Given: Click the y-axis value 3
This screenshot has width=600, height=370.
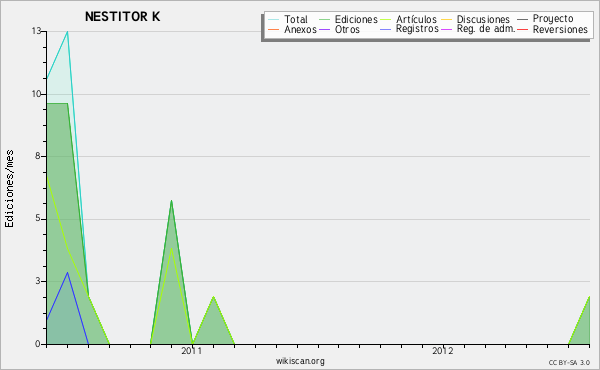Looking at the screenshot, I should [38, 281].
